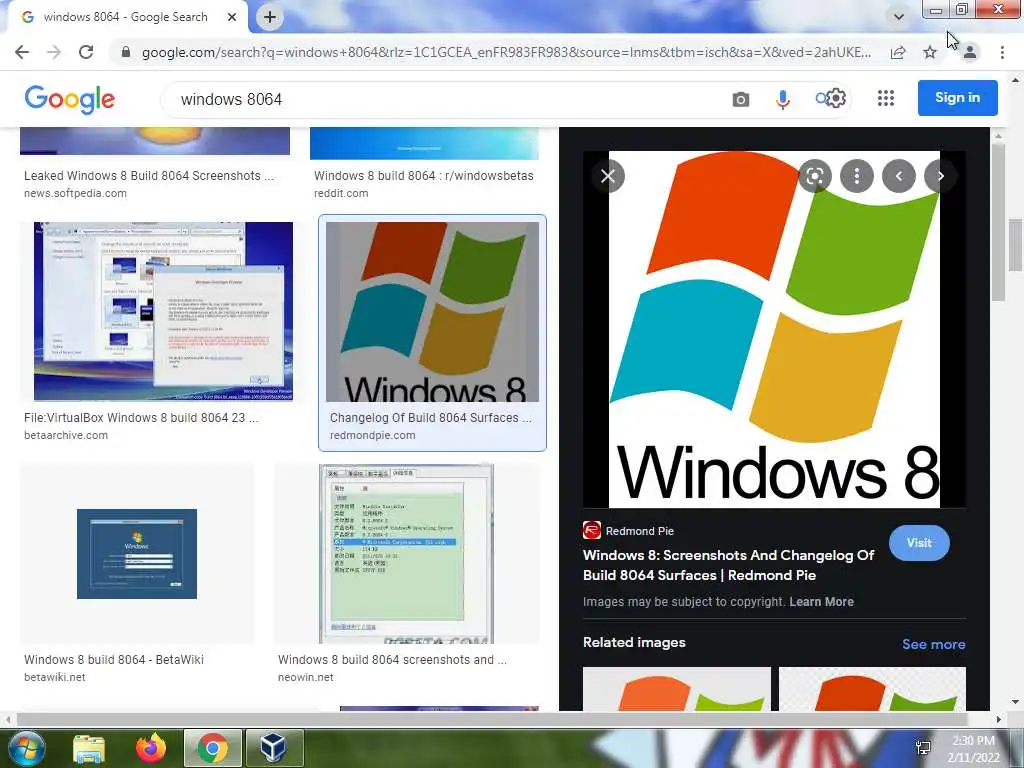Search by image camera icon

tap(741, 99)
